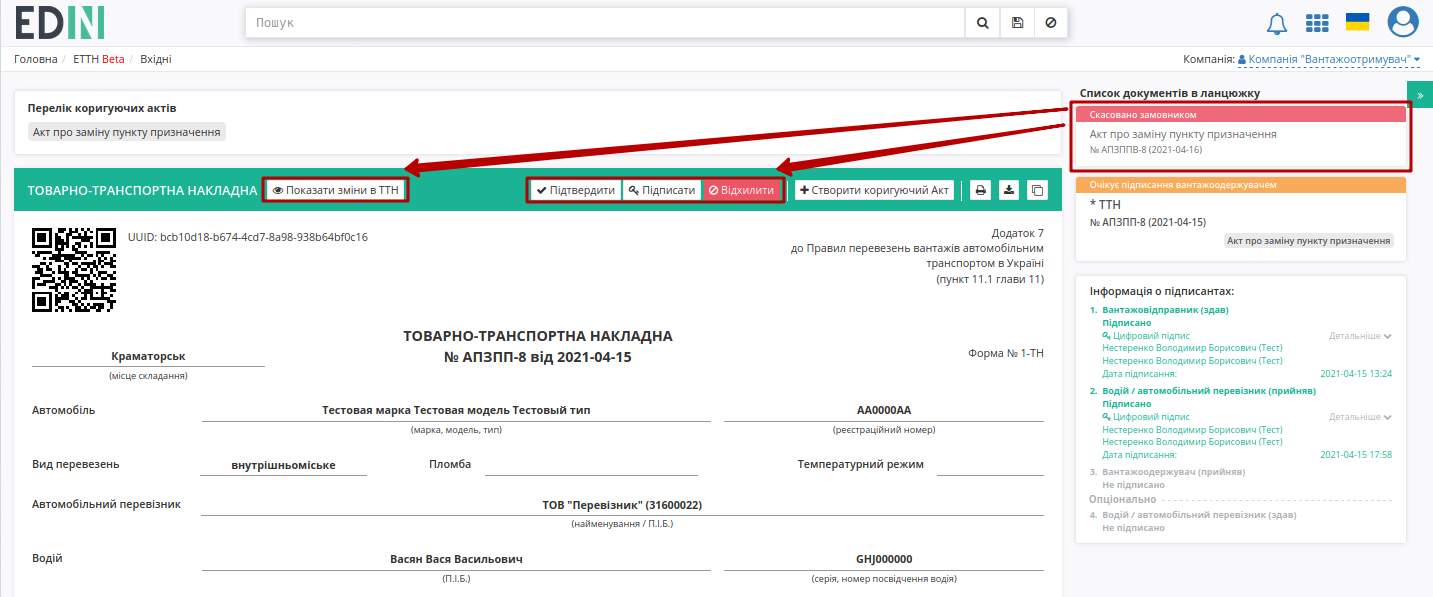Expand Детальніше for the Водій signature
The width and height of the screenshot is (1433, 597).
coord(1360,417)
